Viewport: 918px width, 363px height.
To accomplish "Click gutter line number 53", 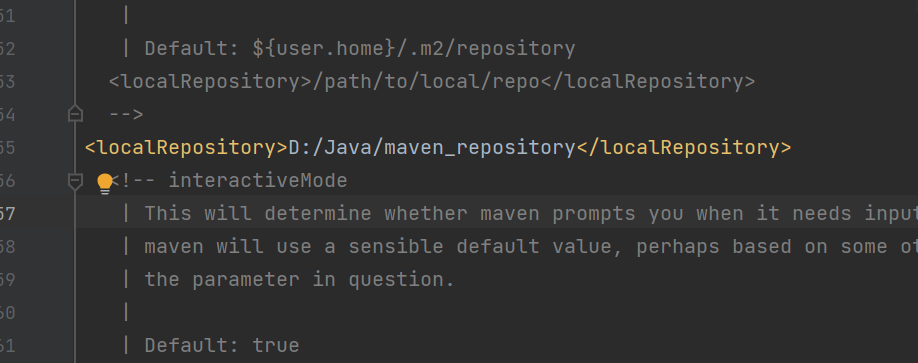I will (8, 81).
